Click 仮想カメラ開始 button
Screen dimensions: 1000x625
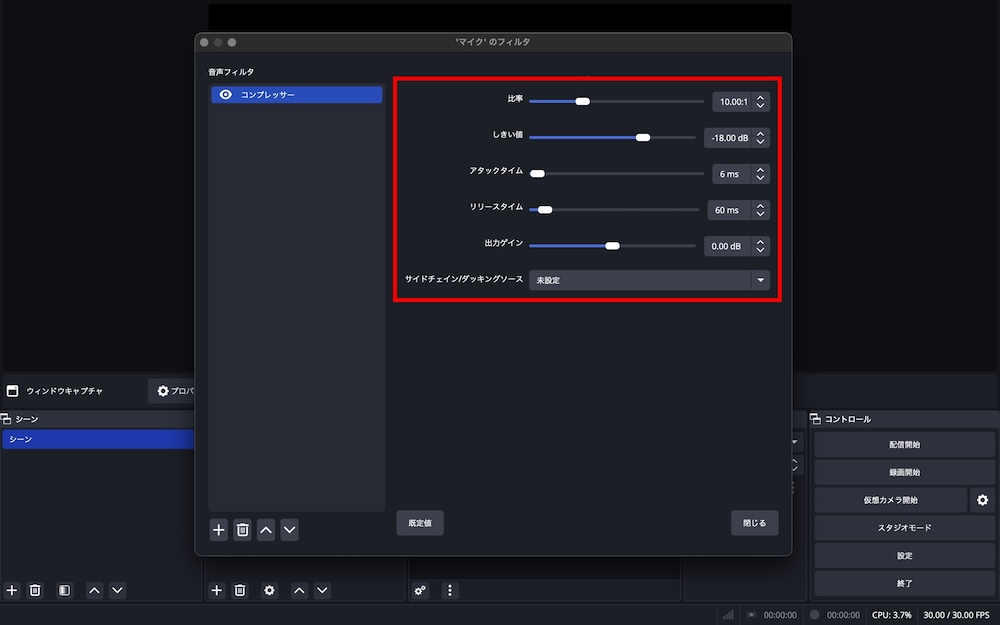(890, 500)
